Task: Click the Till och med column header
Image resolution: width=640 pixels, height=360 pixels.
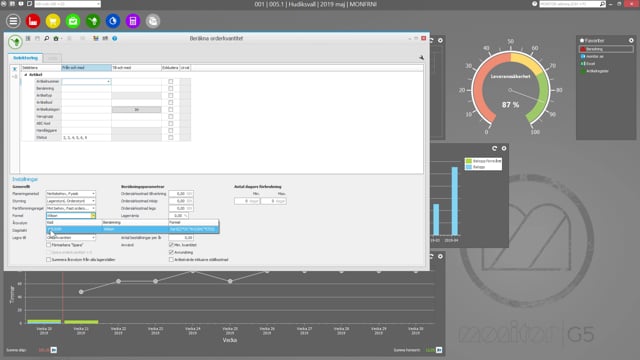Action: point(136,68)
